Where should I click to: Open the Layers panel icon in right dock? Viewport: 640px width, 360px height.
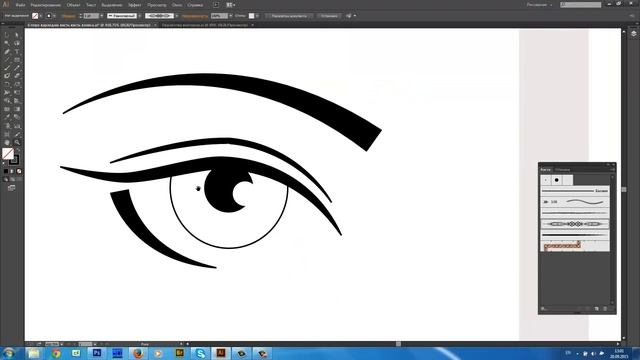coord(633,34)
